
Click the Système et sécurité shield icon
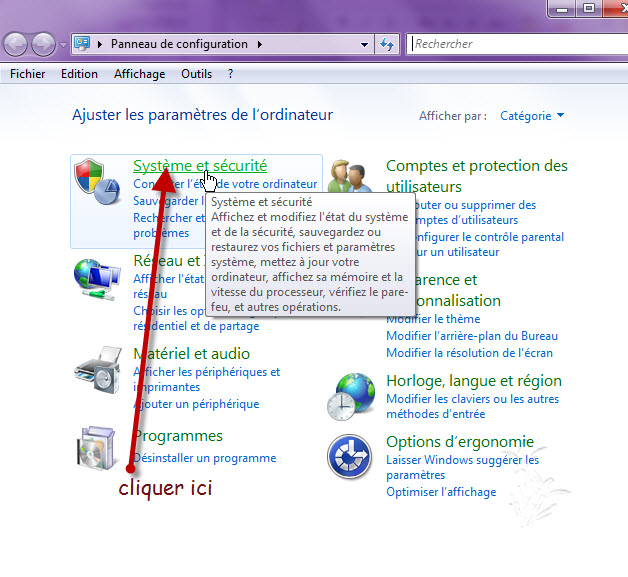coord(97,181)
